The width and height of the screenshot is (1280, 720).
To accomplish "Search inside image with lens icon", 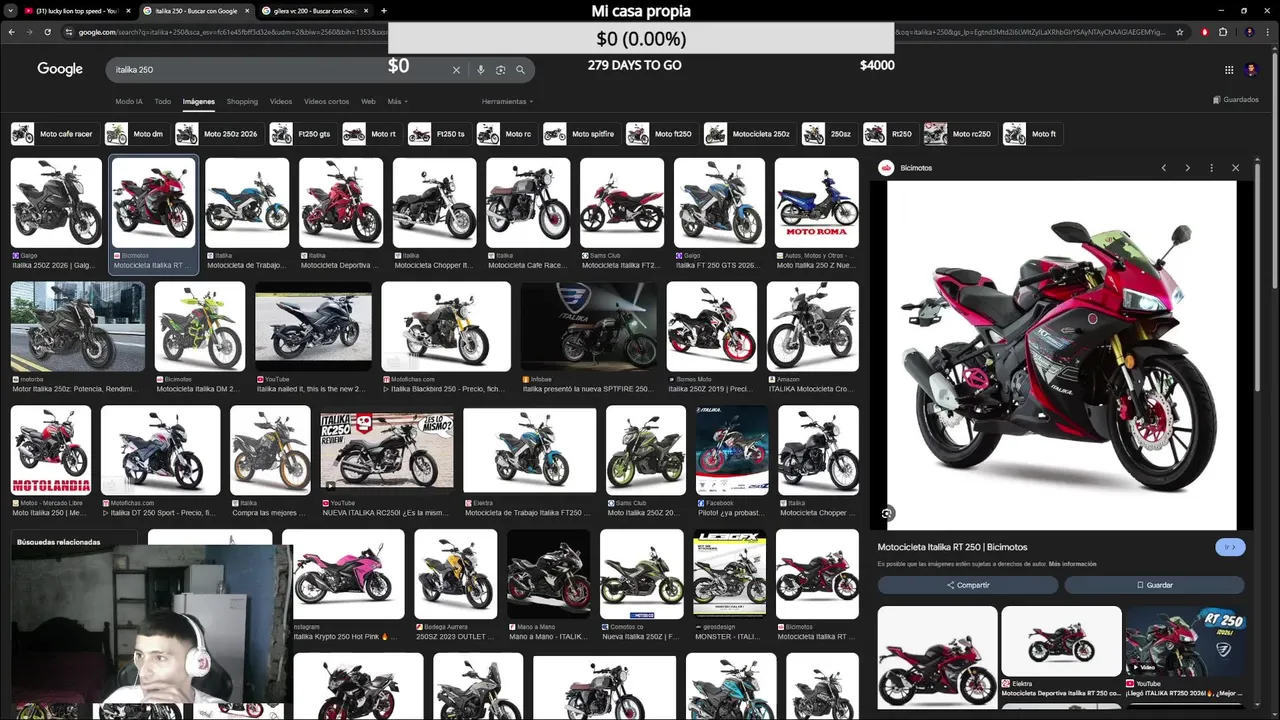I will pos(887,514).
